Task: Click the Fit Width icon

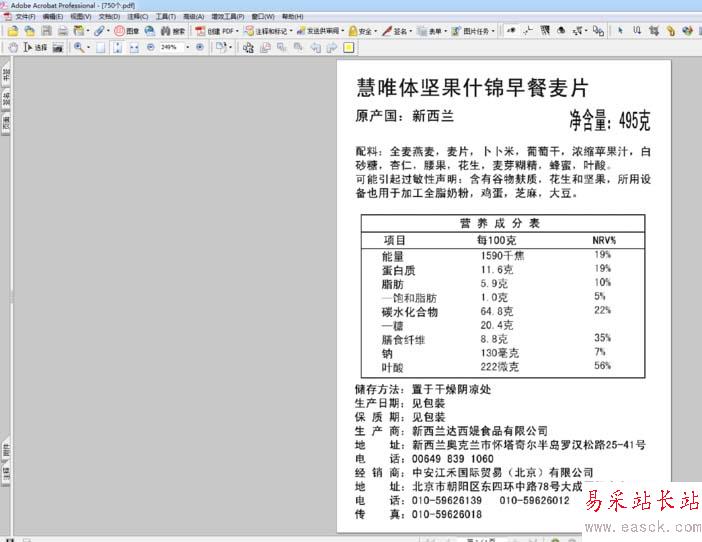Action: (134, 47)
